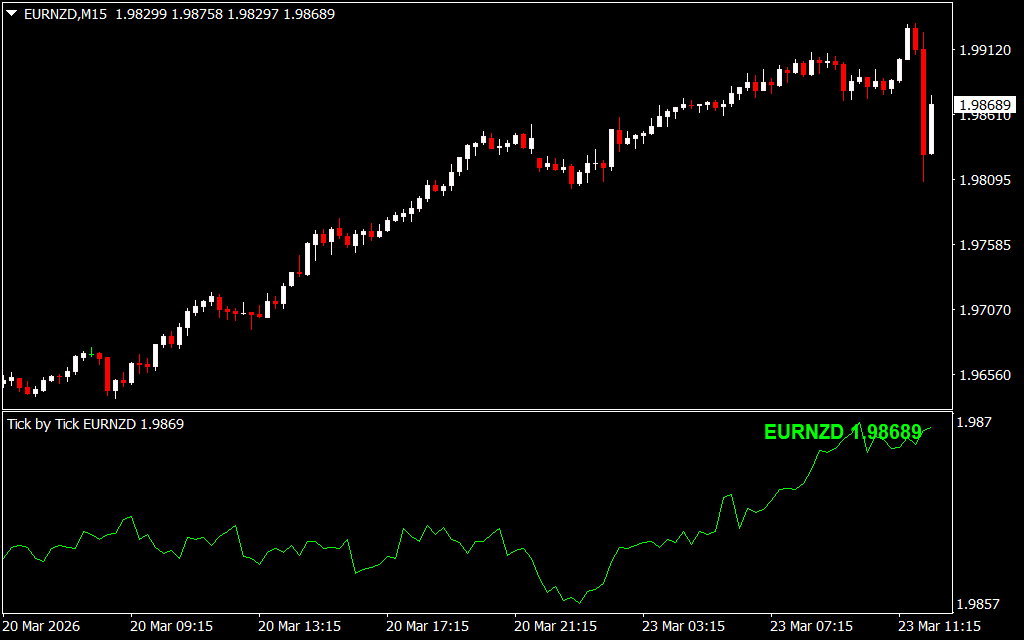
Task: Click the 1.9857 indicator scale value
Action: coord(978,605)
